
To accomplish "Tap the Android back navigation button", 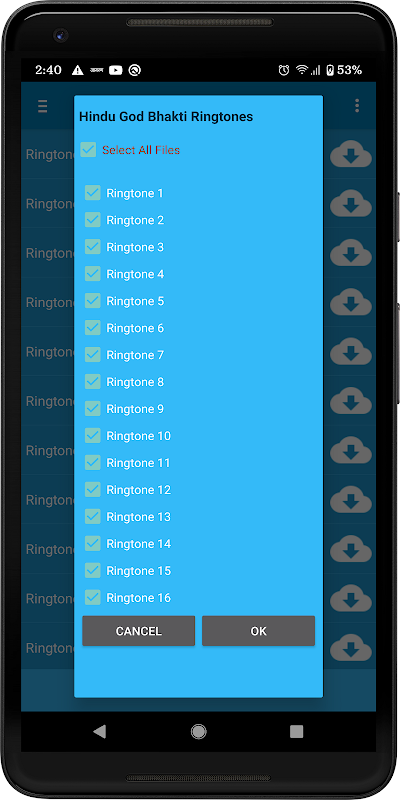I will 99,731.
